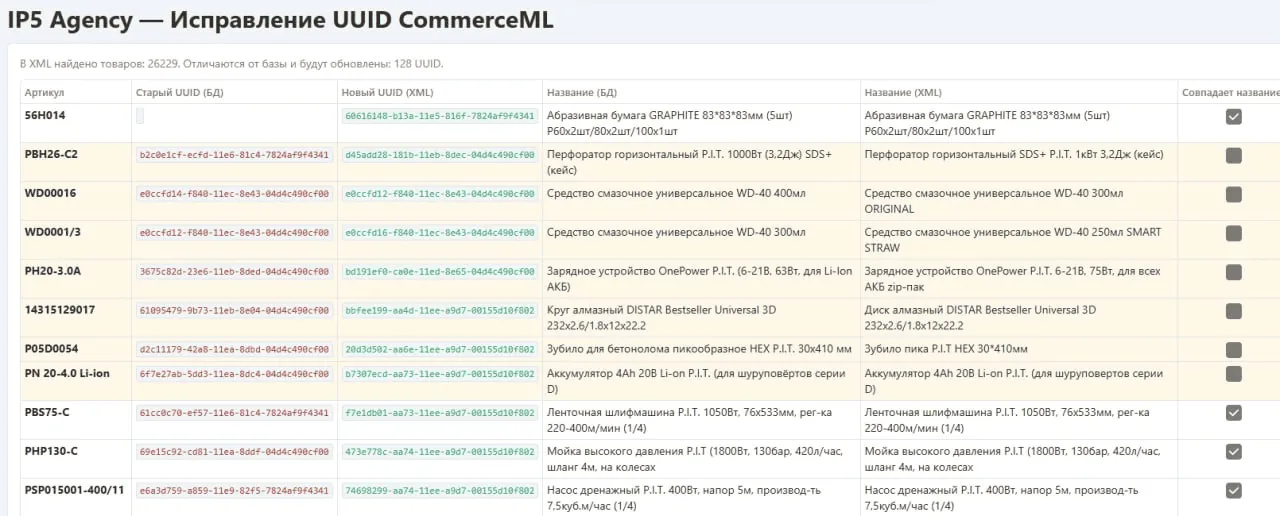
Task: Click old UUID 61cc0c70-ef57 for PBS75-C
Action: coord(234,413)
